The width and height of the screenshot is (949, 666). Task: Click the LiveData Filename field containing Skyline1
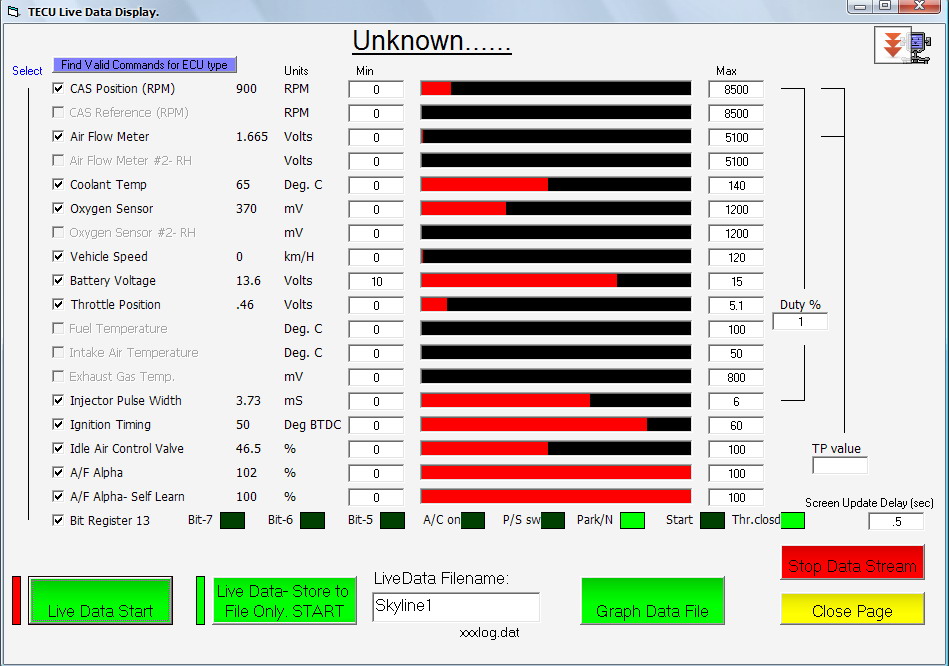(x=456, y=607)
